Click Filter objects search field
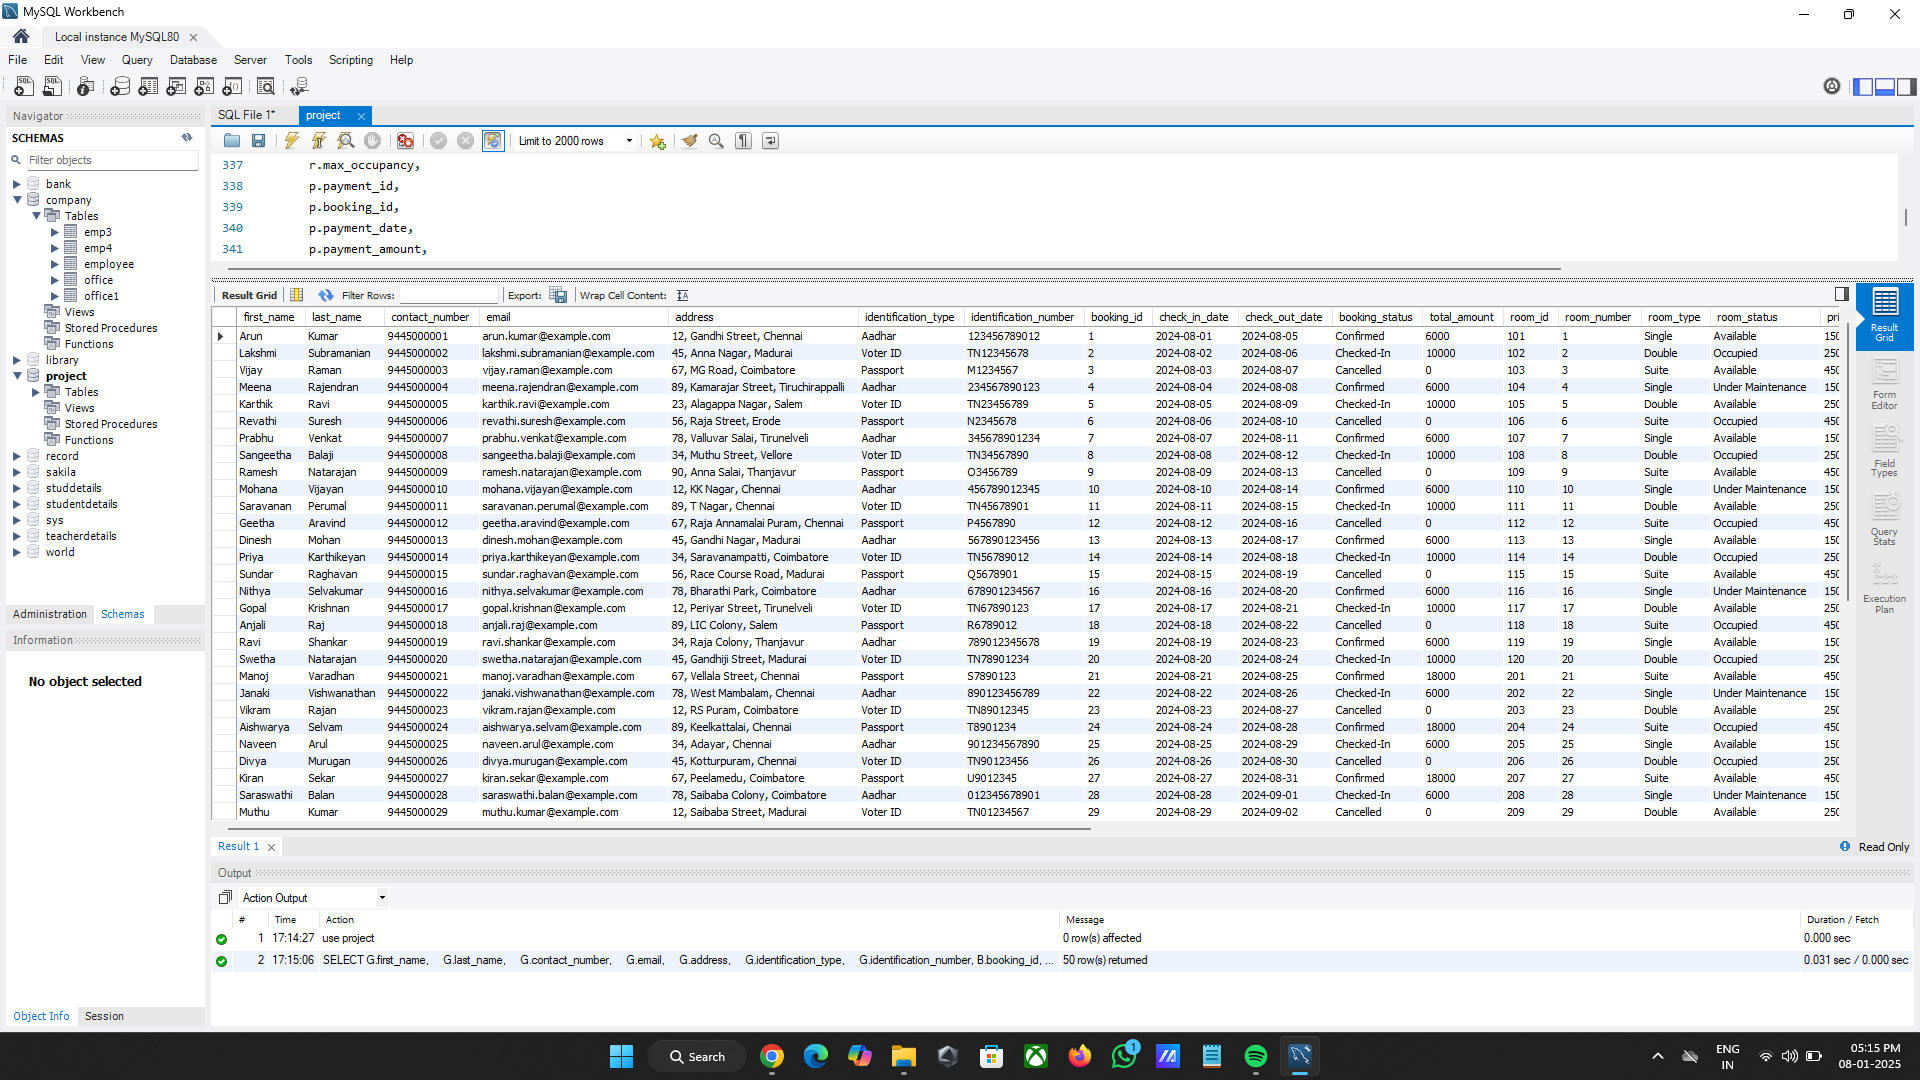The width and height of the screenshot is (1920, 1080). click(110, 160)
